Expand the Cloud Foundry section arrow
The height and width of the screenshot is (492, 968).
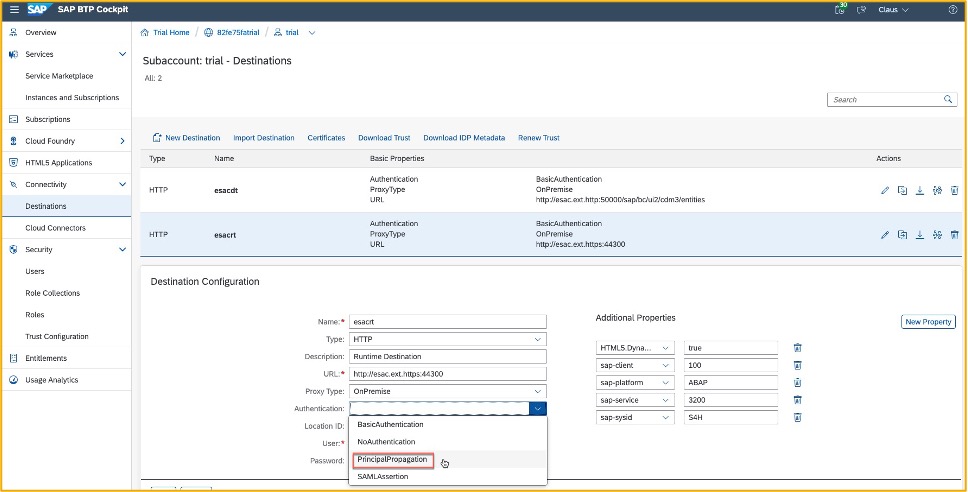tap(122, 141)
